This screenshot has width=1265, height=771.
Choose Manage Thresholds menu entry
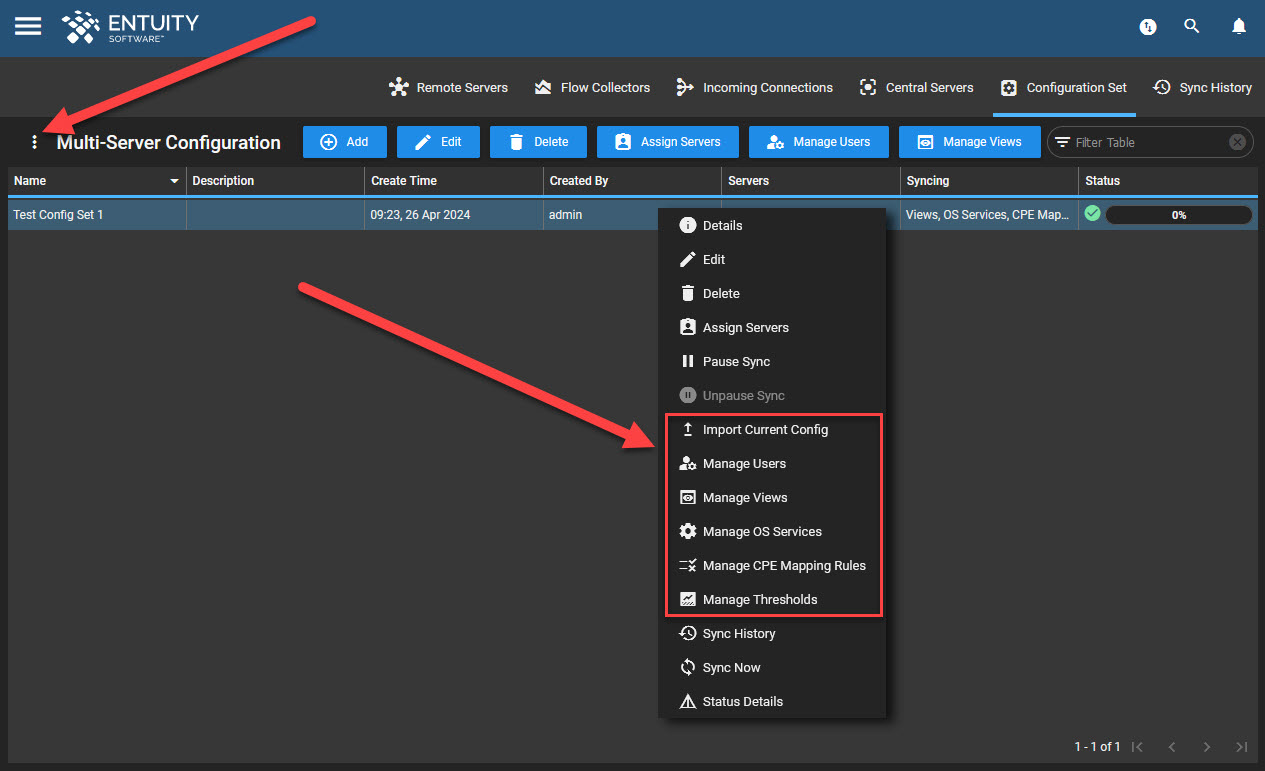tap(772, 599)
